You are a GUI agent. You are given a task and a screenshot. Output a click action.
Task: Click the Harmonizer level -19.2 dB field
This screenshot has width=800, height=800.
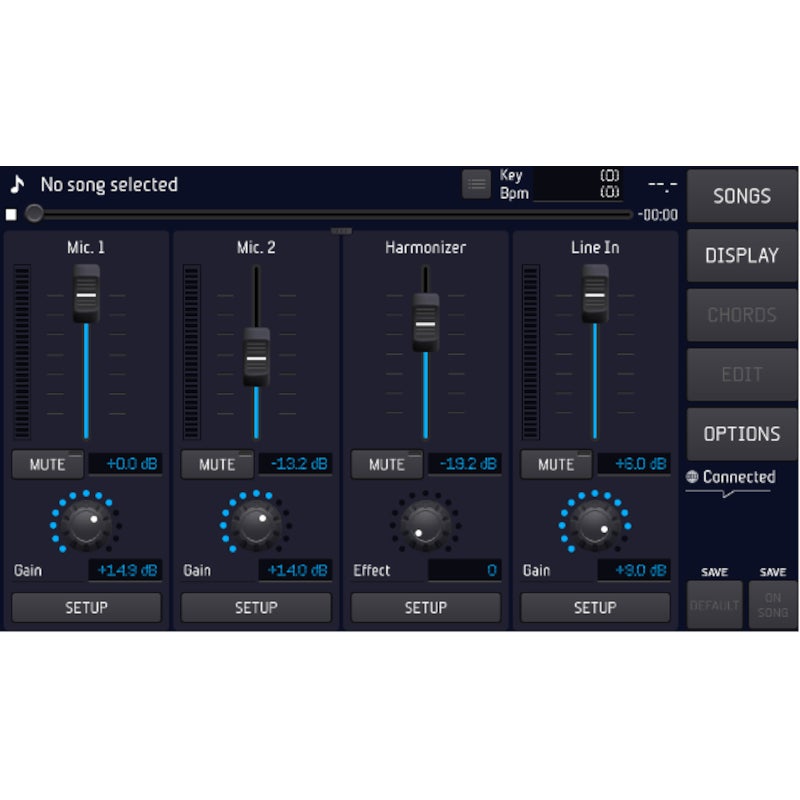(465, 464)
